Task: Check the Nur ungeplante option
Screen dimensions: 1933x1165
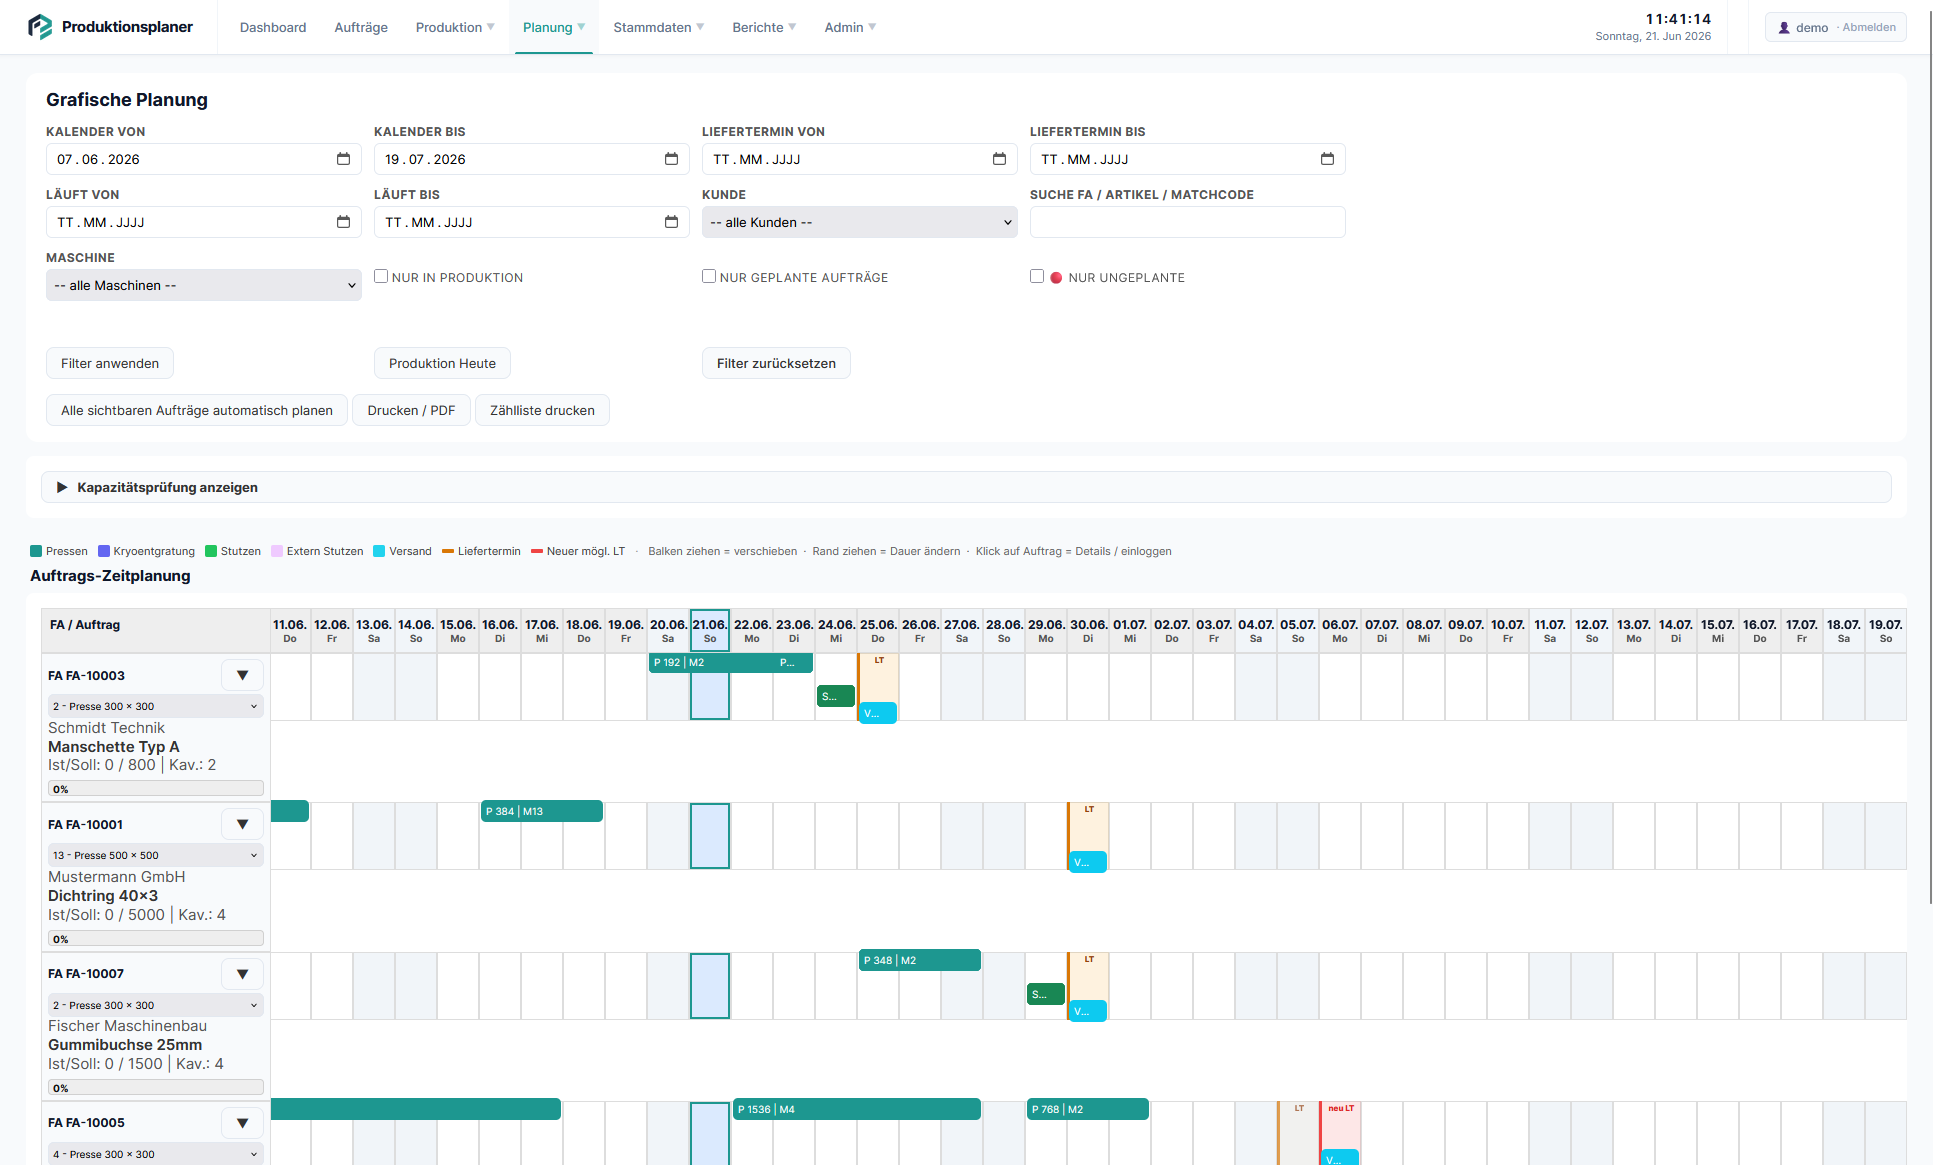Action: (x=1037, y=276)
